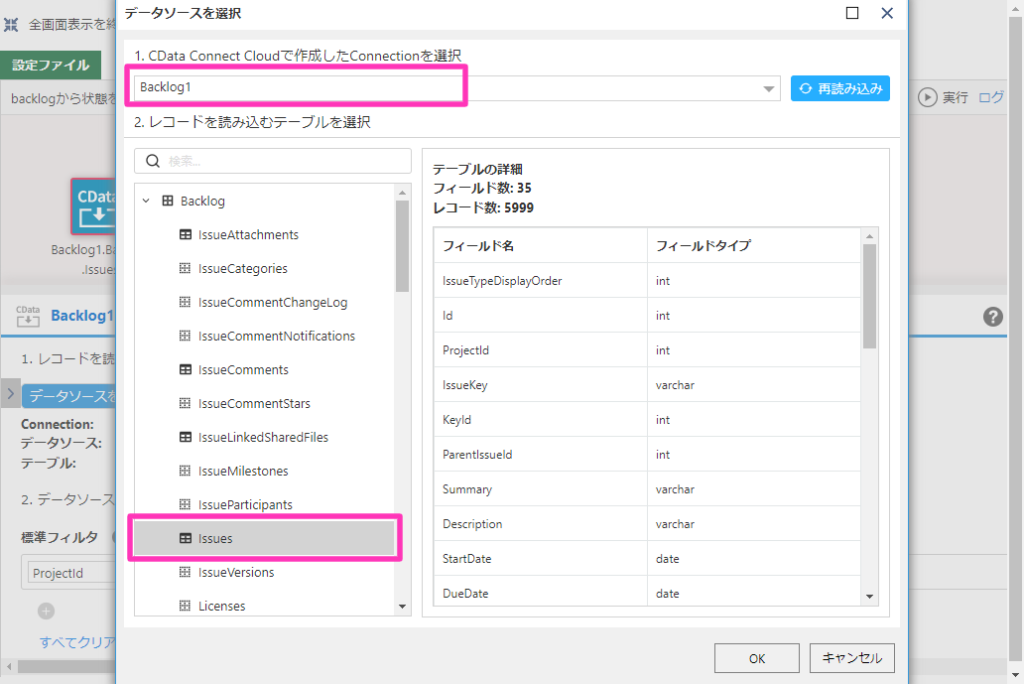
Task: Click the キャンセル button
Action: pyautogui.click(x=852, y=658)
